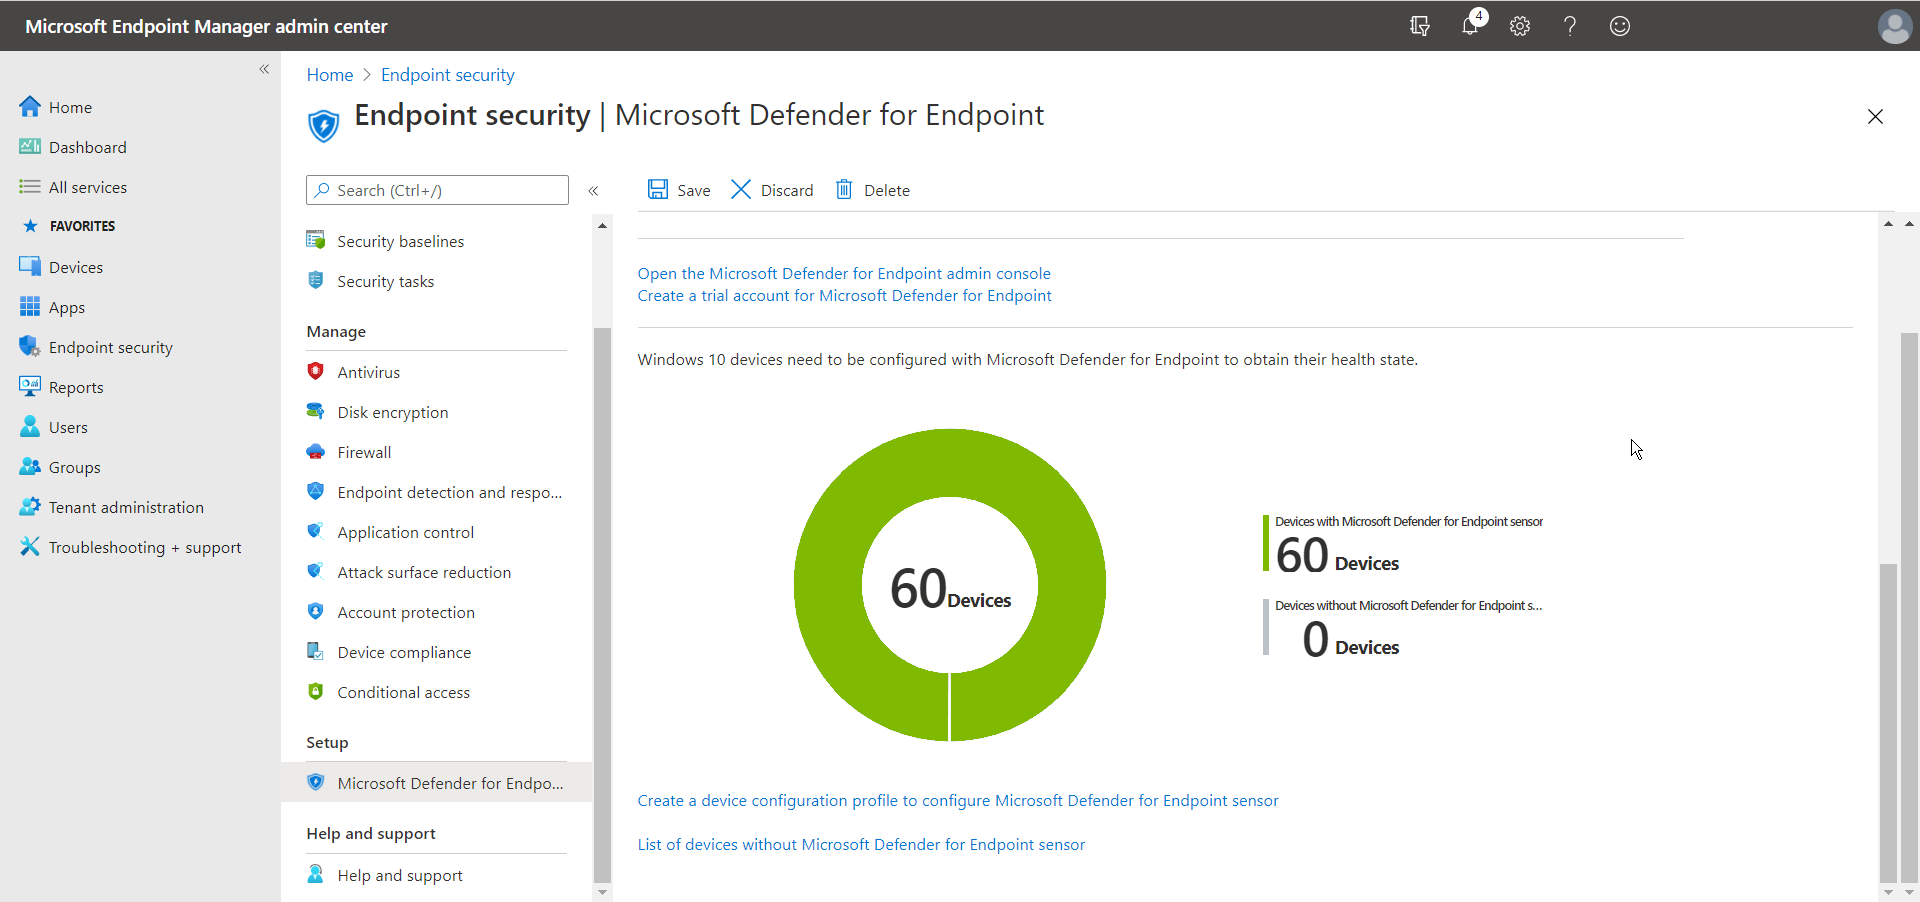
Task: Click the Endpoint security breadcrumb link
Action: [x=448, y=75]
